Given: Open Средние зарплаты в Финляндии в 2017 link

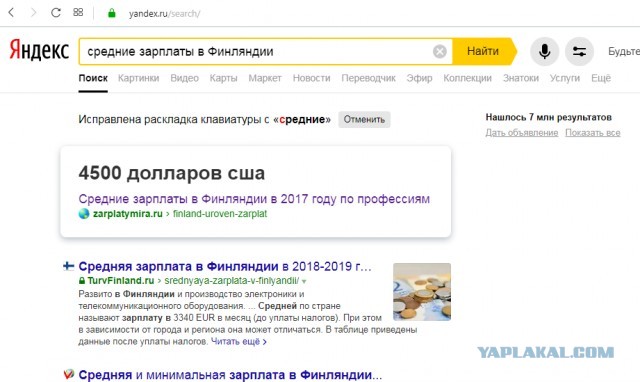Looking at the screenshot, I should pyautogui.click(x=254, y=199).
